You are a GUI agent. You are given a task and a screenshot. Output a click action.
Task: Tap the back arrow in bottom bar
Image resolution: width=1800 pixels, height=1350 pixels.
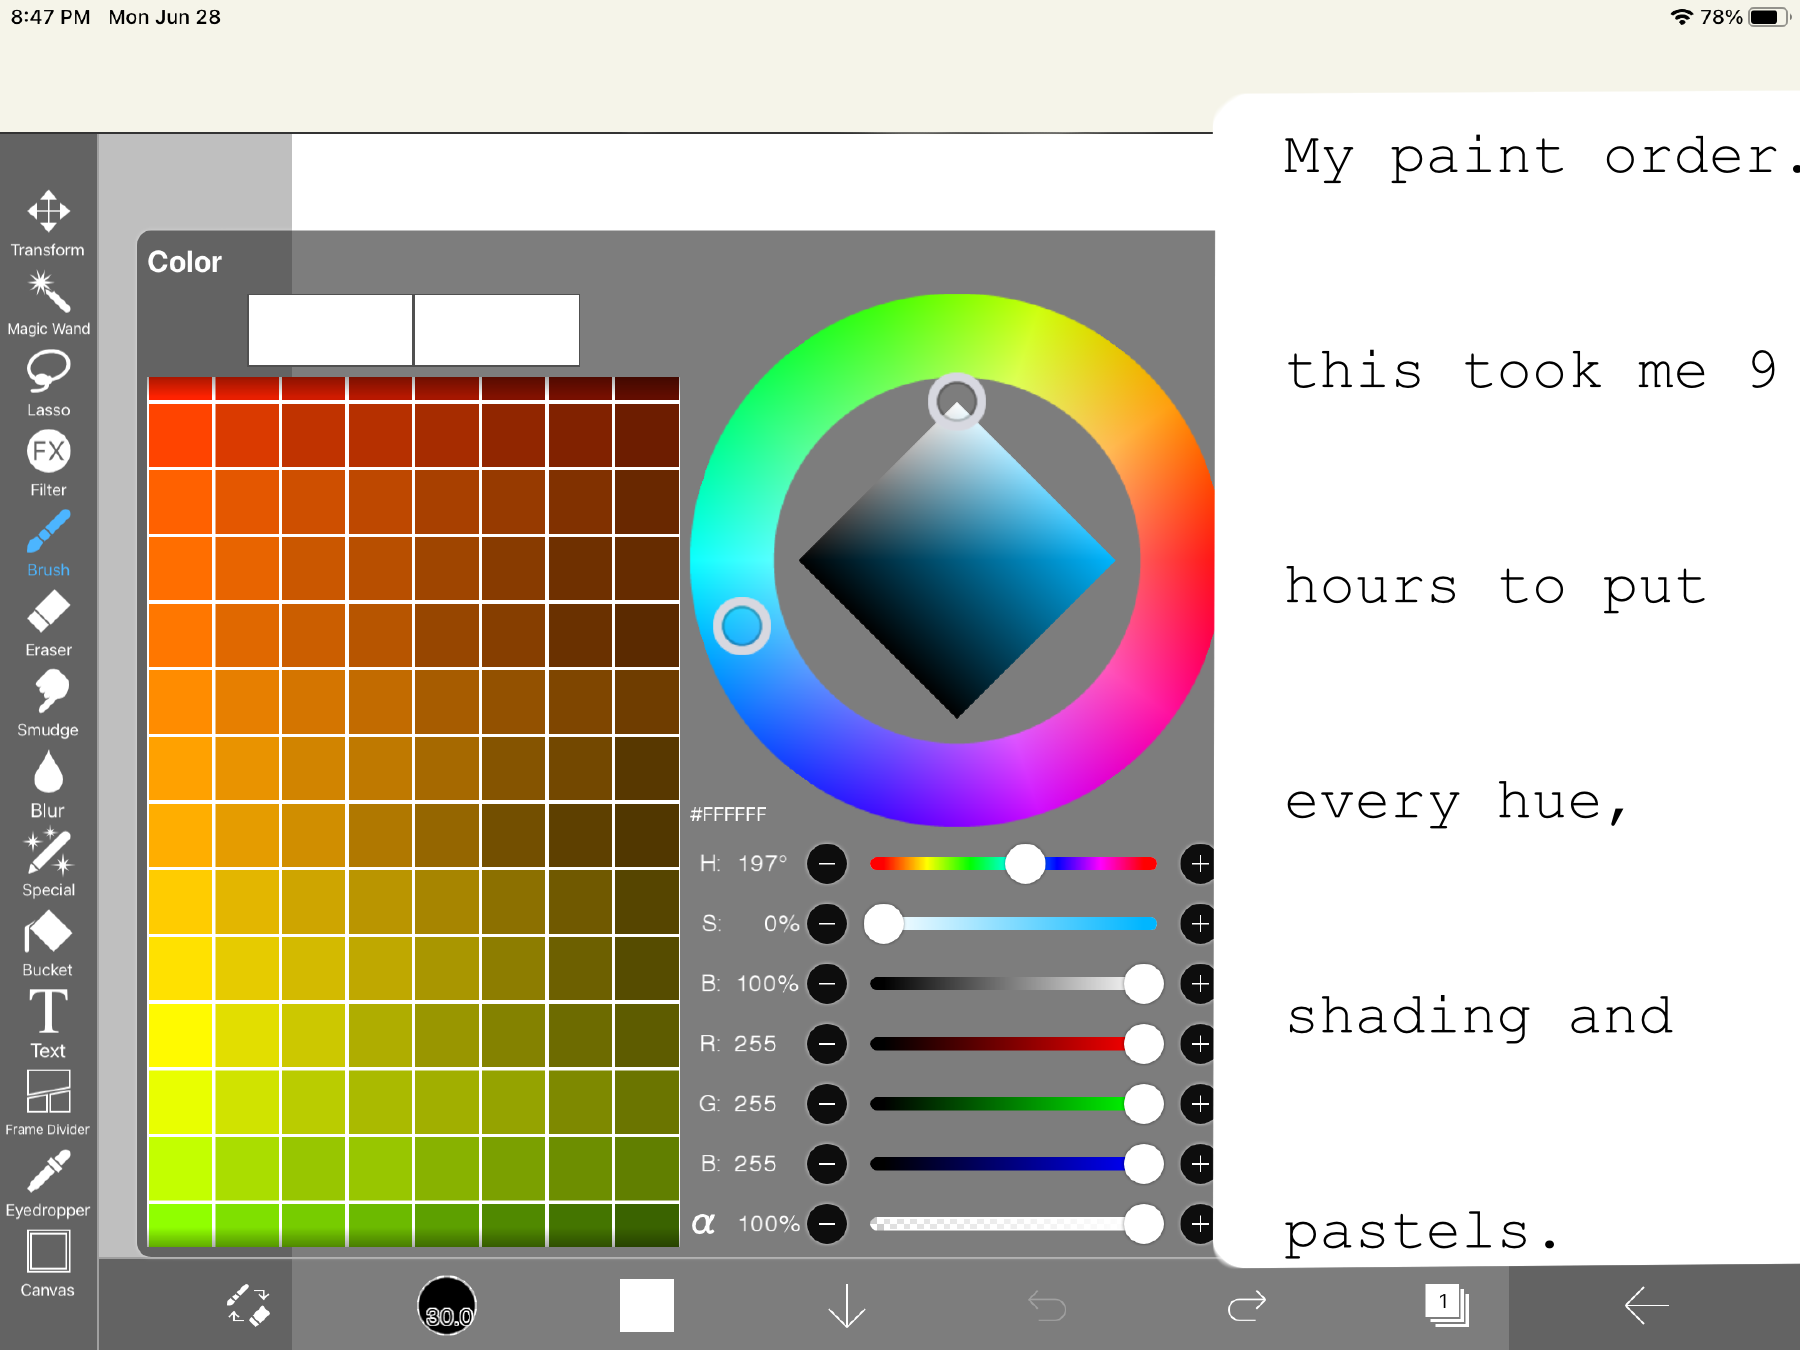1646,1306
